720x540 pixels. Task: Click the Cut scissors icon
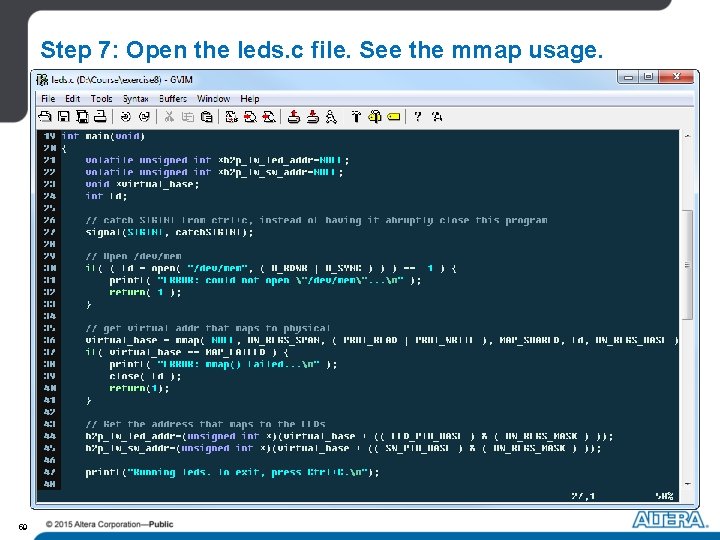point(169,117)
